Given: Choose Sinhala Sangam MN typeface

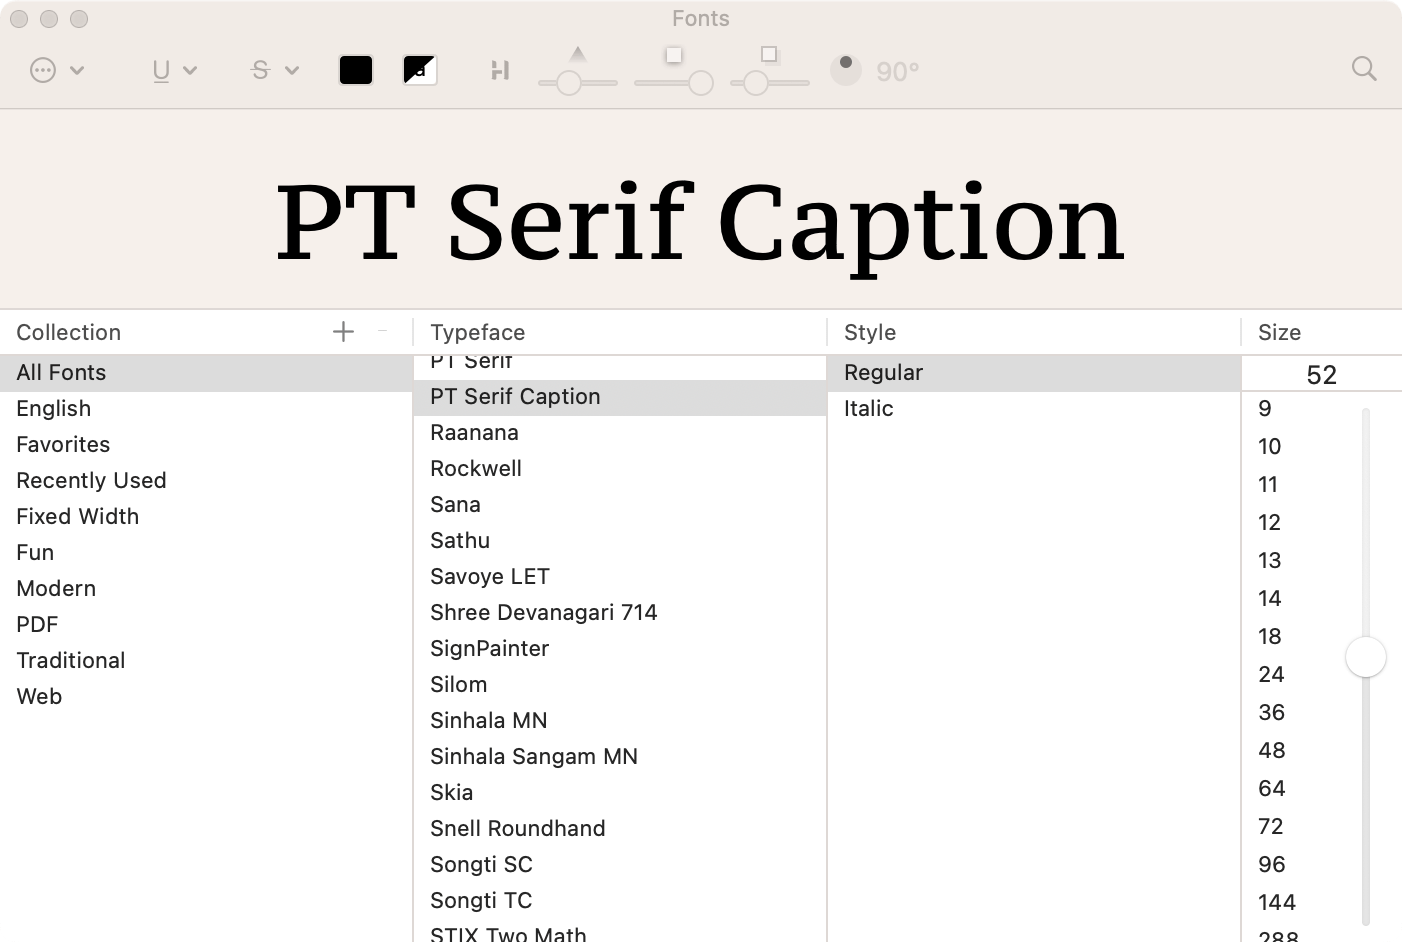Looking at the screenshot, I should click(620, 757).
